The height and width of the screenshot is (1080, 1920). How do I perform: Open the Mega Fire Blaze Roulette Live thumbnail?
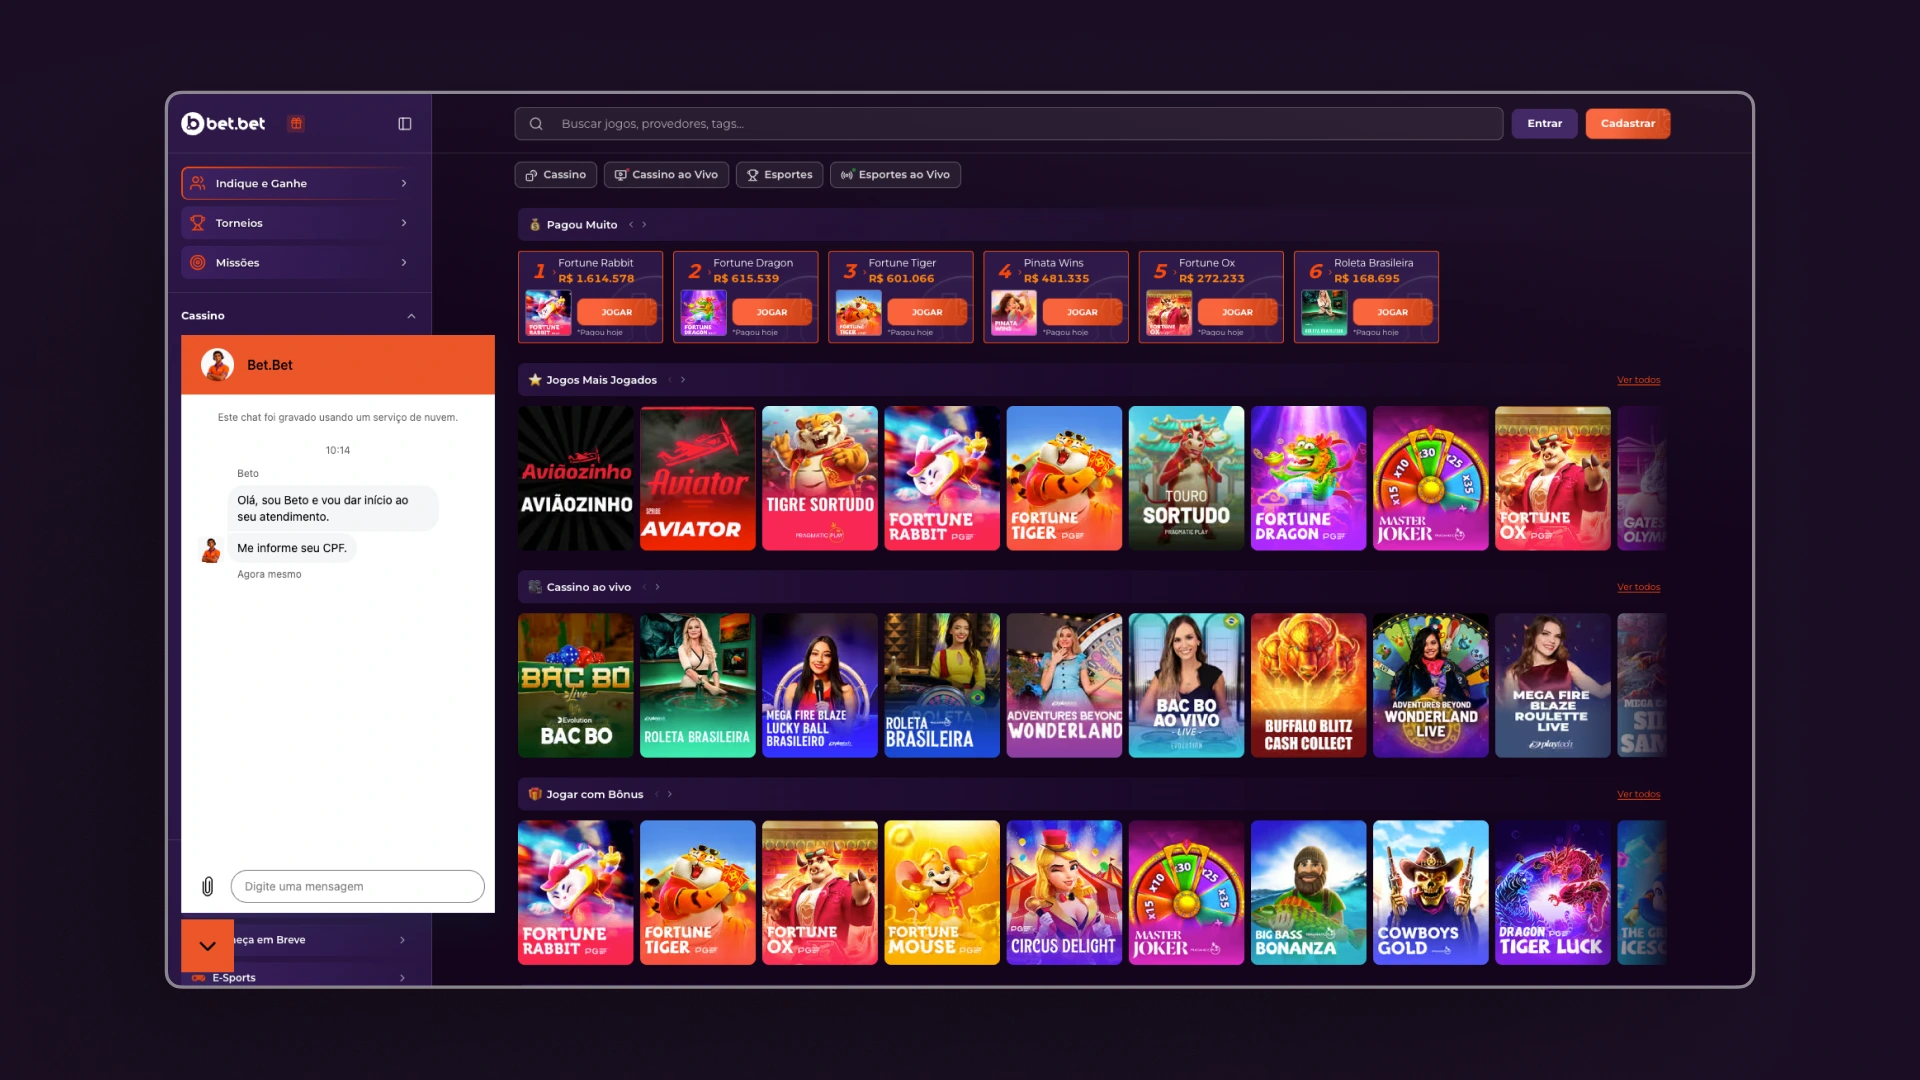[1552, 685]
